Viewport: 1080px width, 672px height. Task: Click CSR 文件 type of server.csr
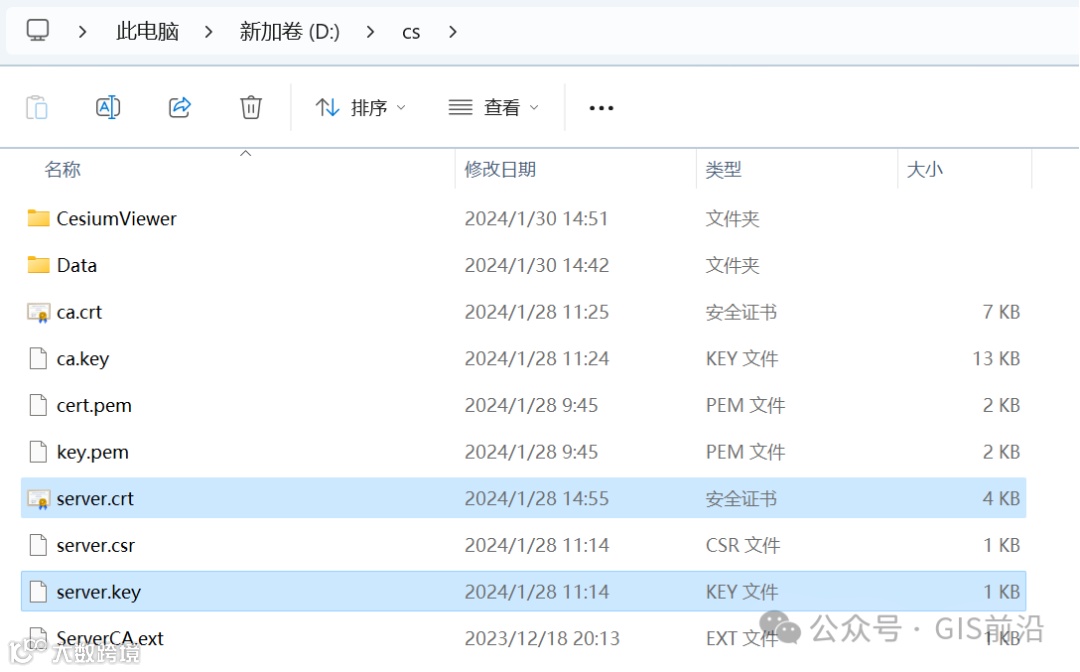pos(743,545)
